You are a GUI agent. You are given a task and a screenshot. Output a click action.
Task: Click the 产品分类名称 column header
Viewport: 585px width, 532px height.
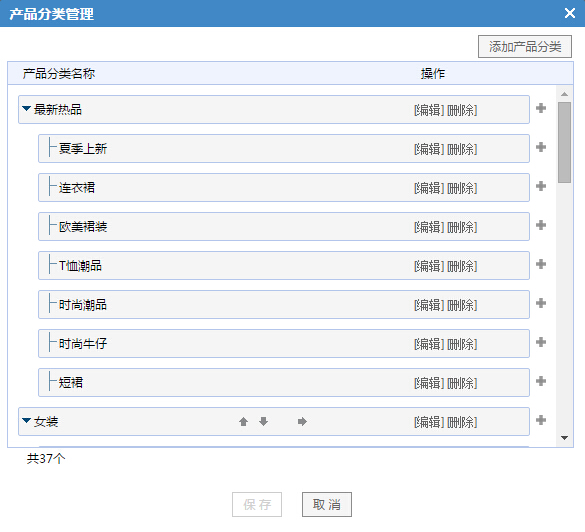(x=59, y=73)
